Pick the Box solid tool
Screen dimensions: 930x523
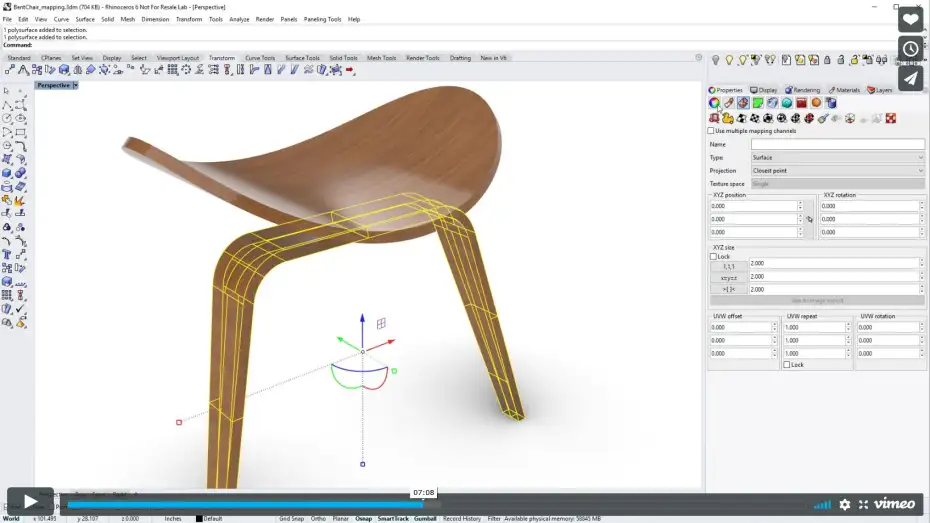[7, 173]
